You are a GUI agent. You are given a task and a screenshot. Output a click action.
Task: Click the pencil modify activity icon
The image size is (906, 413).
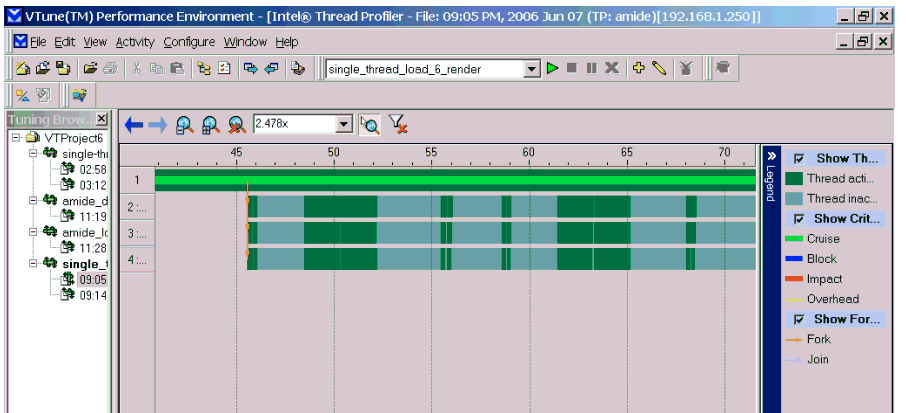point(659,69)
